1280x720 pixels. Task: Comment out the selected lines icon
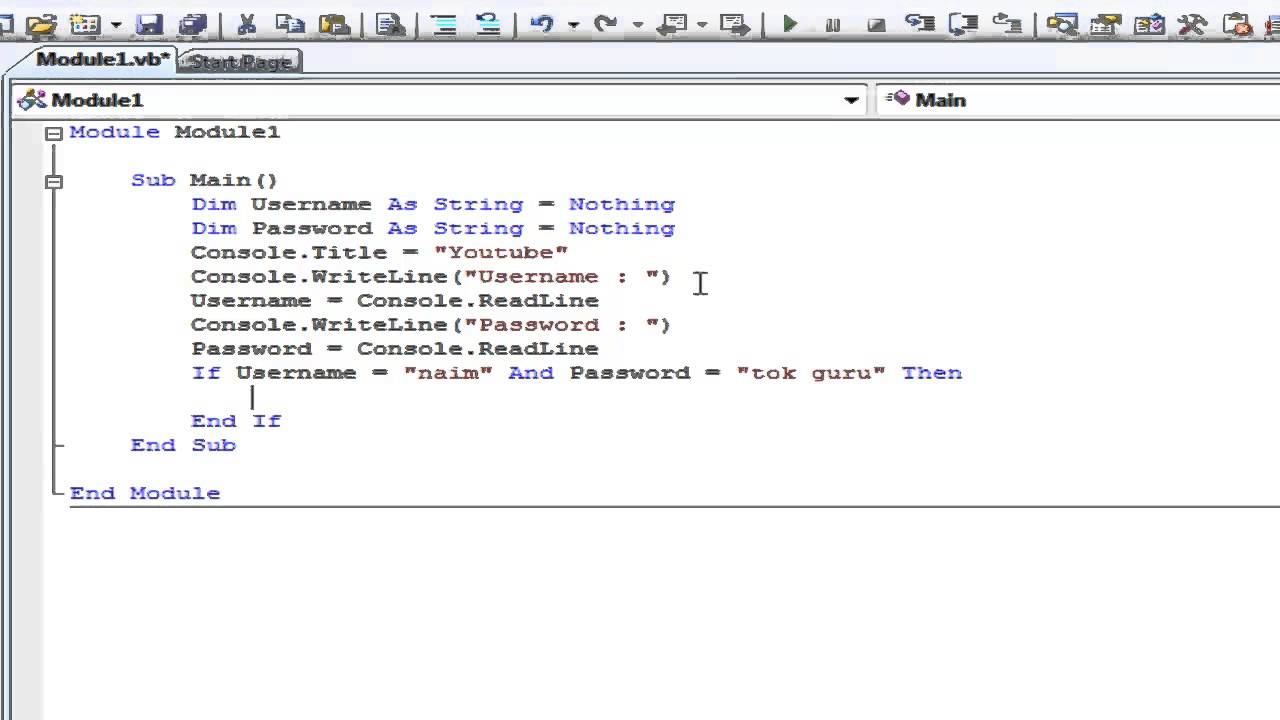443,24
